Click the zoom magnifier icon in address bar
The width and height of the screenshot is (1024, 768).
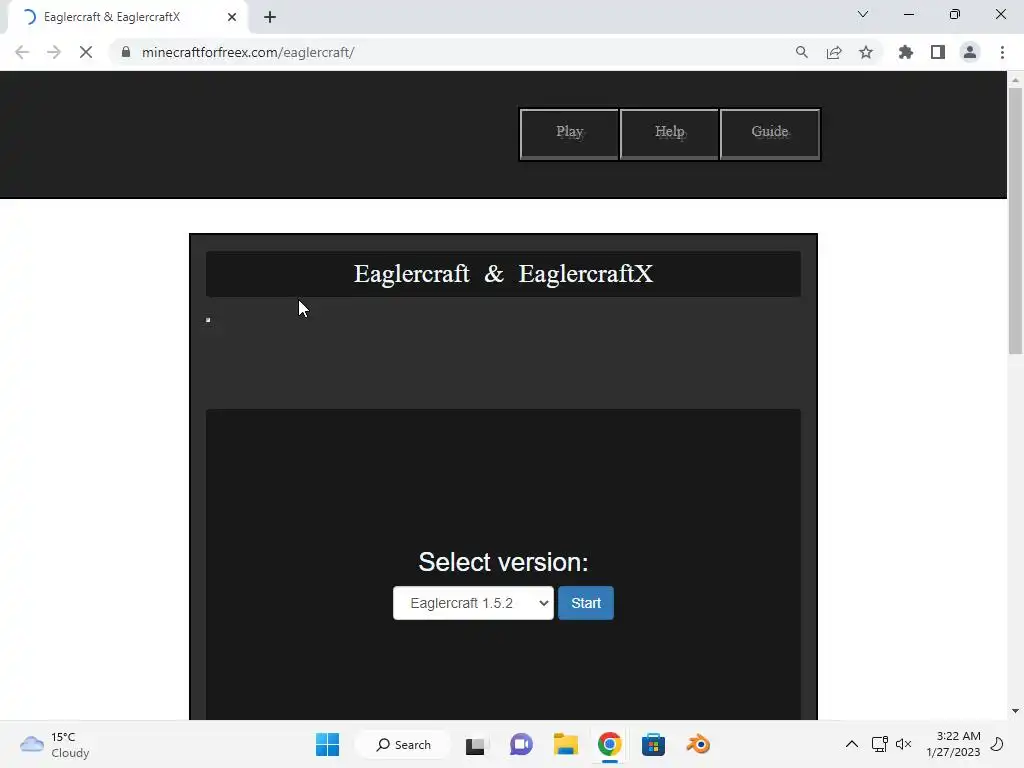(x=802, y=52)
